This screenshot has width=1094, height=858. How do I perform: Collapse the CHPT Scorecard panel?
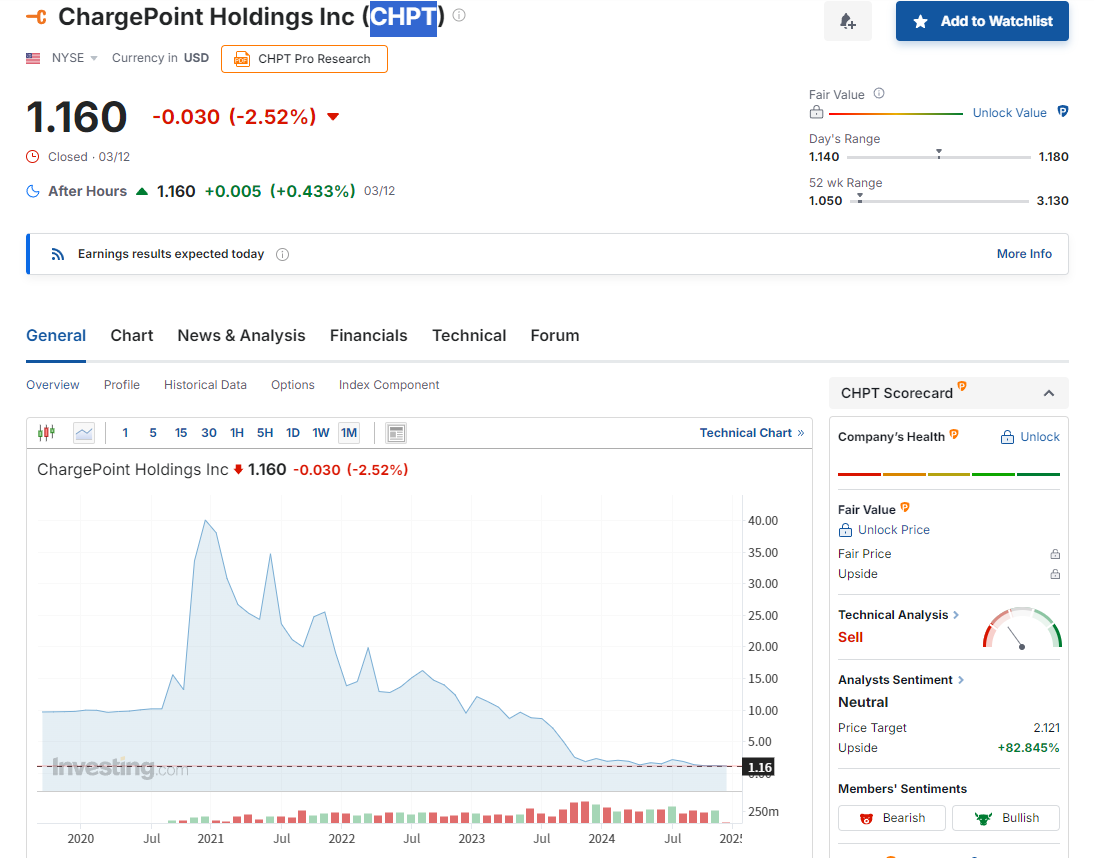[x=1049, y=393]
